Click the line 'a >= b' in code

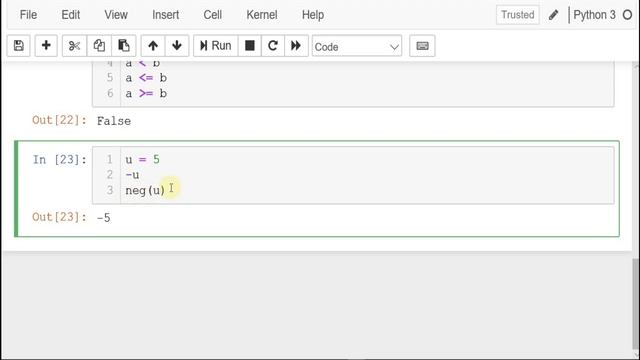146,93
